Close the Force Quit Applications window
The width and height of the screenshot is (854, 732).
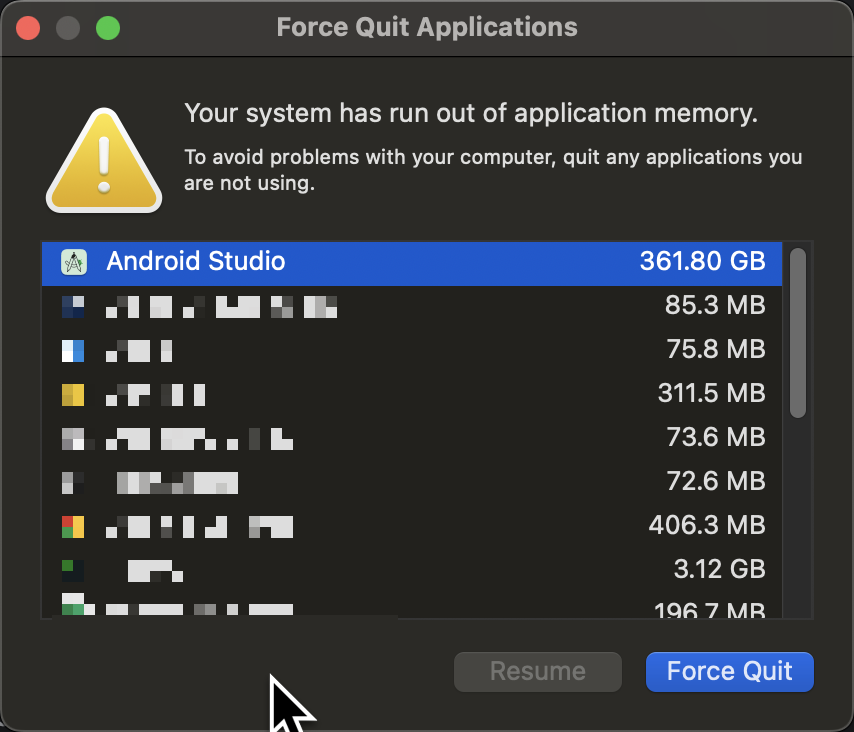[28, 27]
